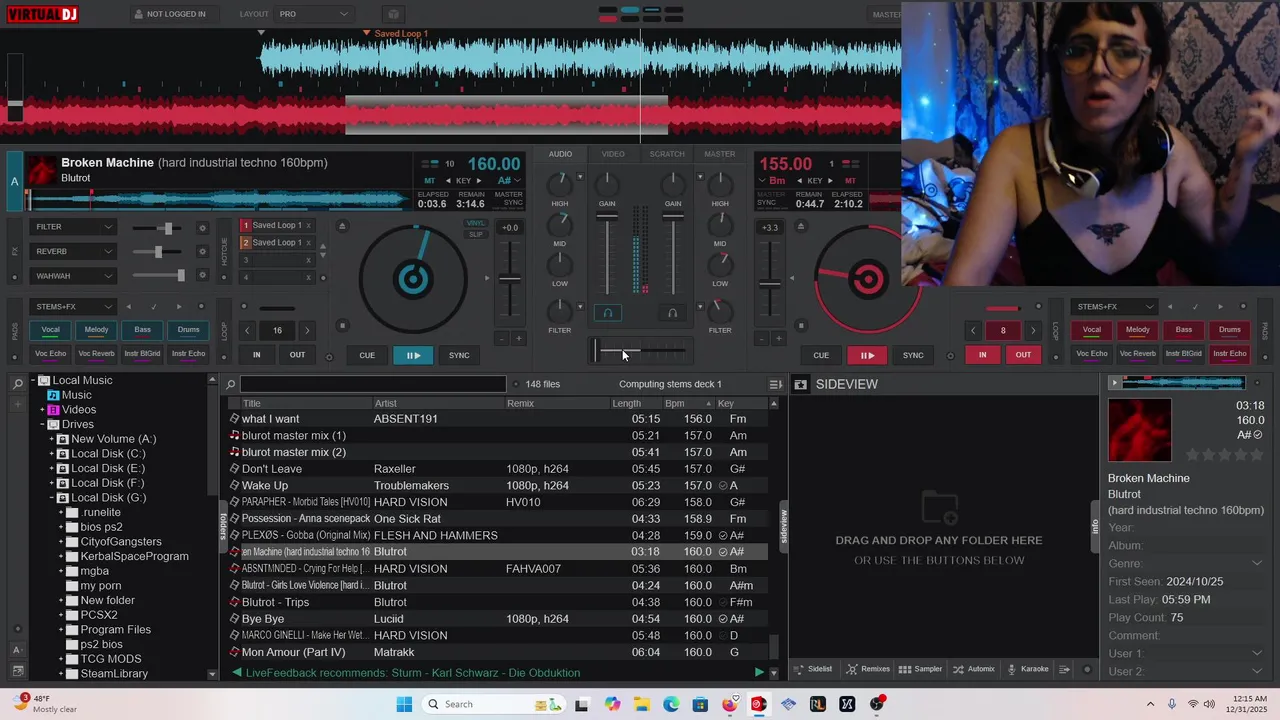The width and height of the screenshot is (1280, 720).
Task: Click the crossfader handle
Action: (597, 350)
